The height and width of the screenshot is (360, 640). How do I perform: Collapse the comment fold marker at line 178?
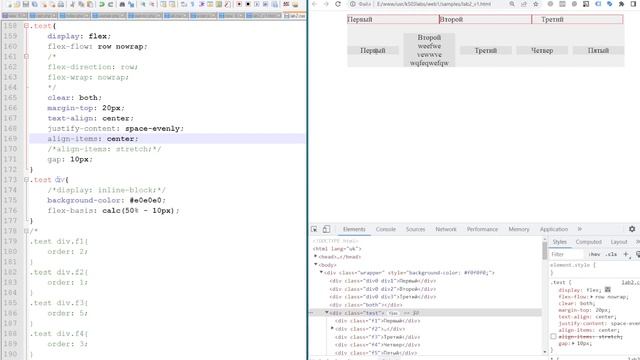pyautogui.click(x=26, y=231)
